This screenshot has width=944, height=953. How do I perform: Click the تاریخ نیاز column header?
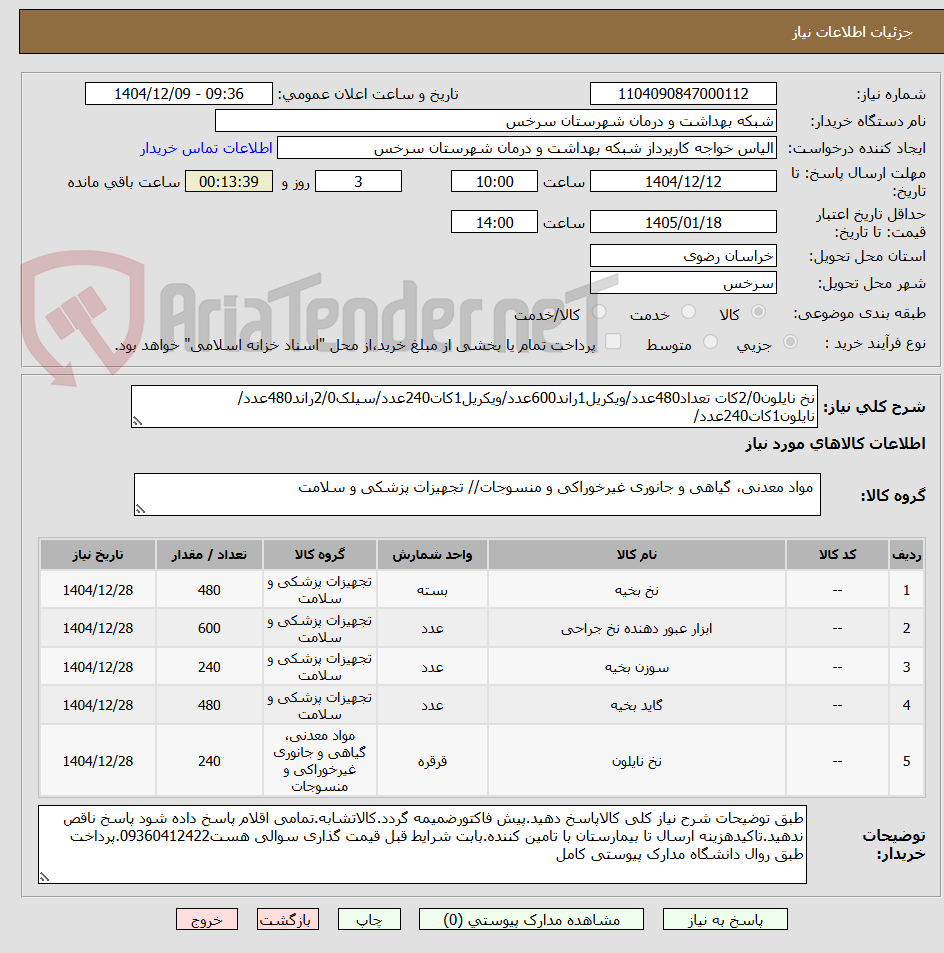(x=98, y=554)
